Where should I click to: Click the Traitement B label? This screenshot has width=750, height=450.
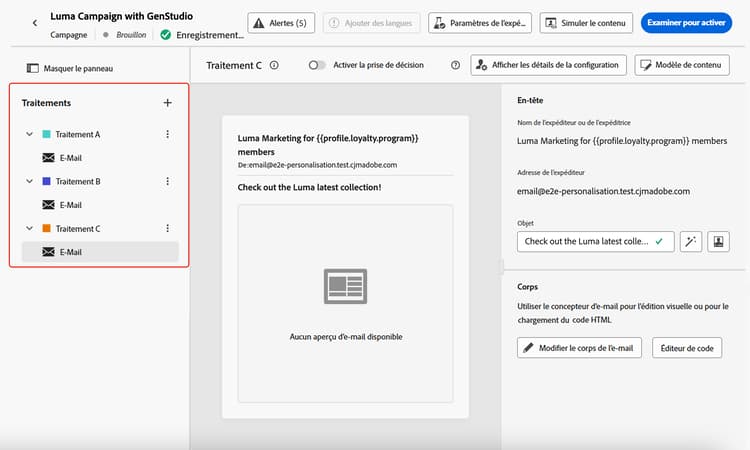[x=78, y=181]
